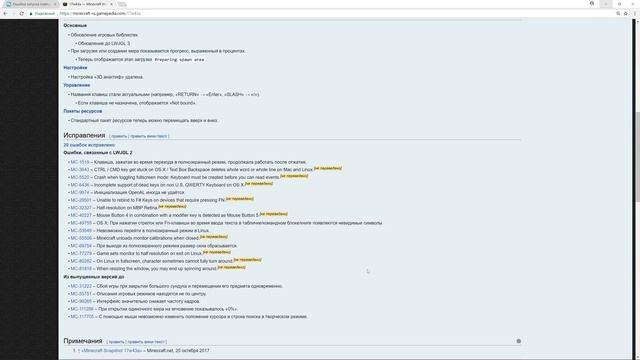The width and height of the screenshot is (640, 360).
Task: Click 'не переведено' tag after MC-81818 entry
Action: point(231,267)
